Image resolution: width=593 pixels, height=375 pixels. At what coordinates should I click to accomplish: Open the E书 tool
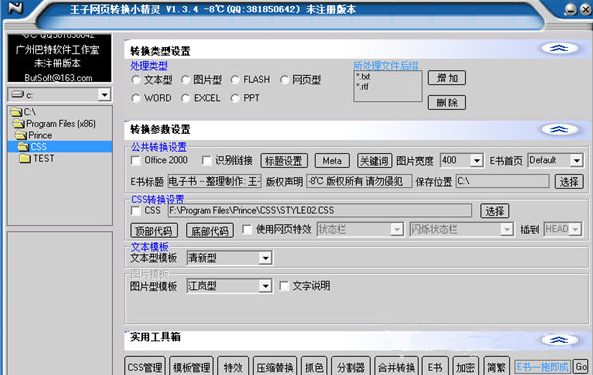(x=435, y=367)
